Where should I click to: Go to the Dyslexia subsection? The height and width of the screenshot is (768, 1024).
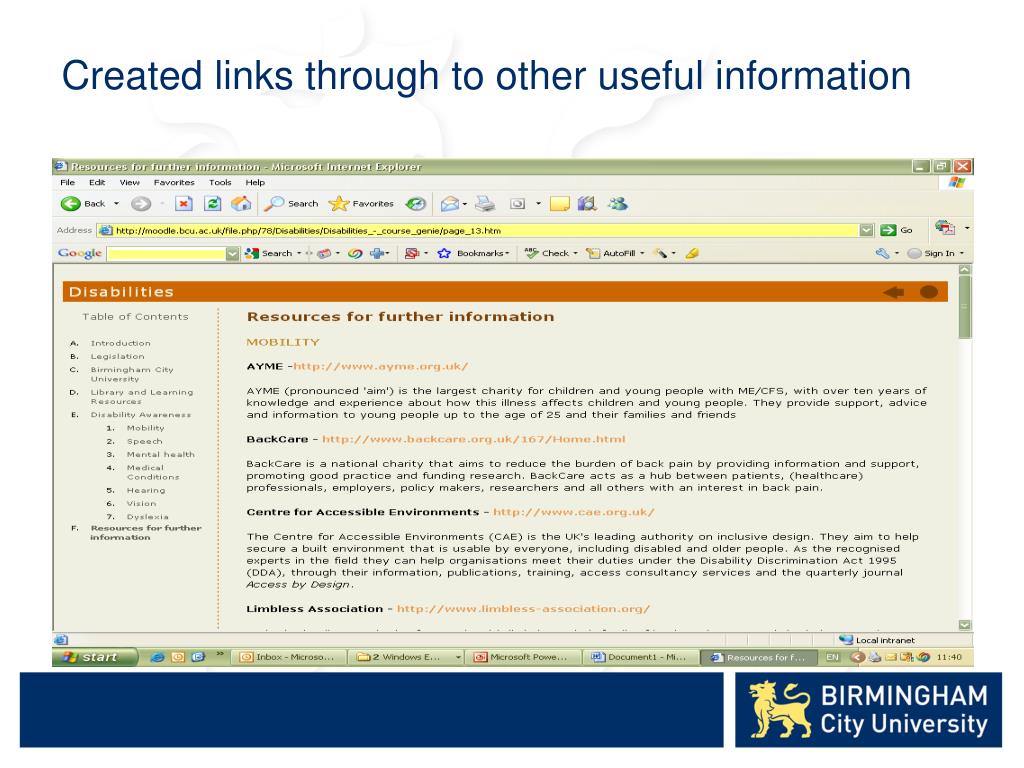(x=147, y=517)
